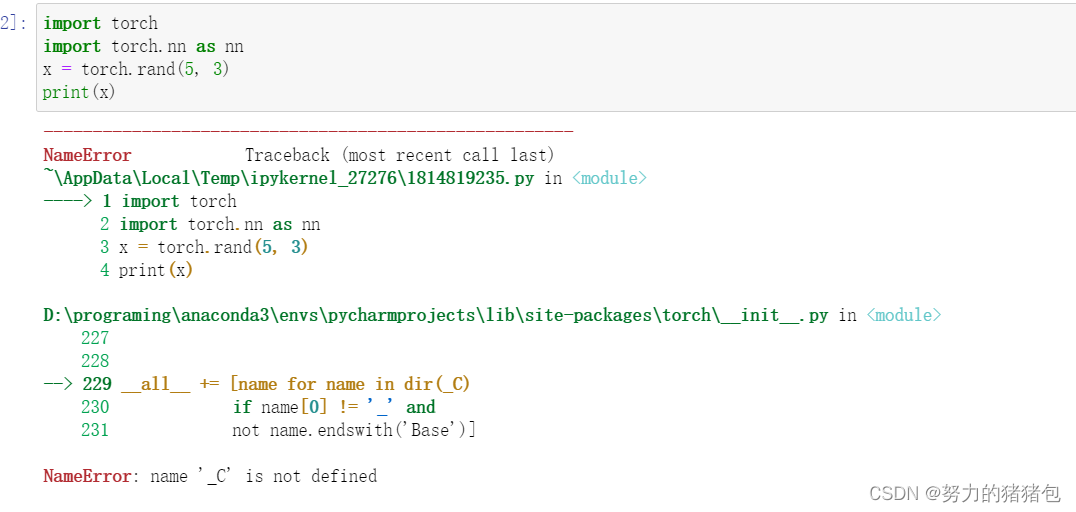Click traceback line '4 print(x)'
1076x512 pixels.
[x=146, y=270]
